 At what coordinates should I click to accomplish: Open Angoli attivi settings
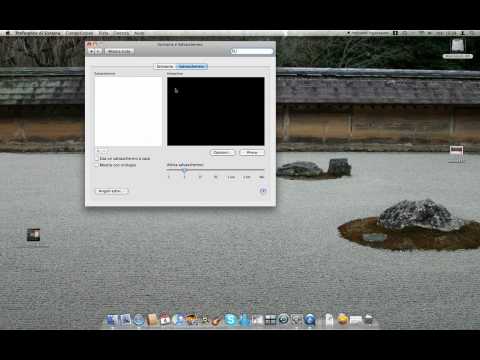(112, 191)
